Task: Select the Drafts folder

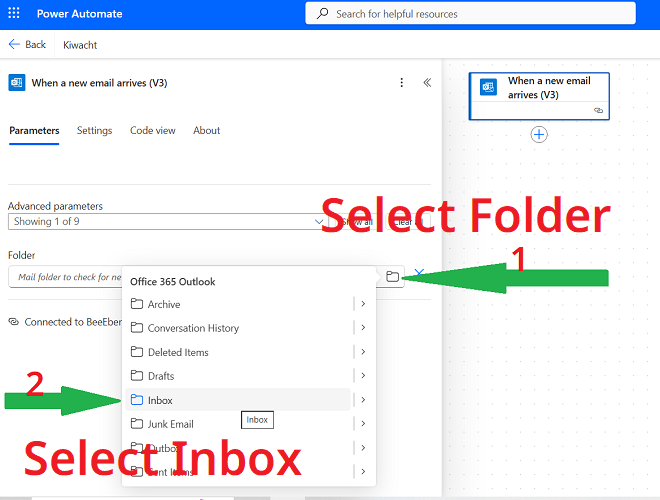Action: pyautogui.click(x=160, y=376)
